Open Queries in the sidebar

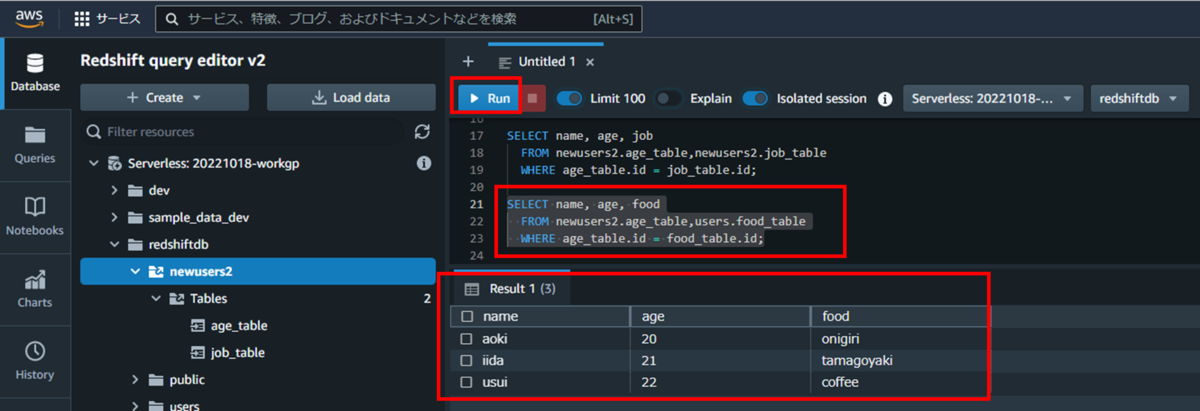(35, 145)
